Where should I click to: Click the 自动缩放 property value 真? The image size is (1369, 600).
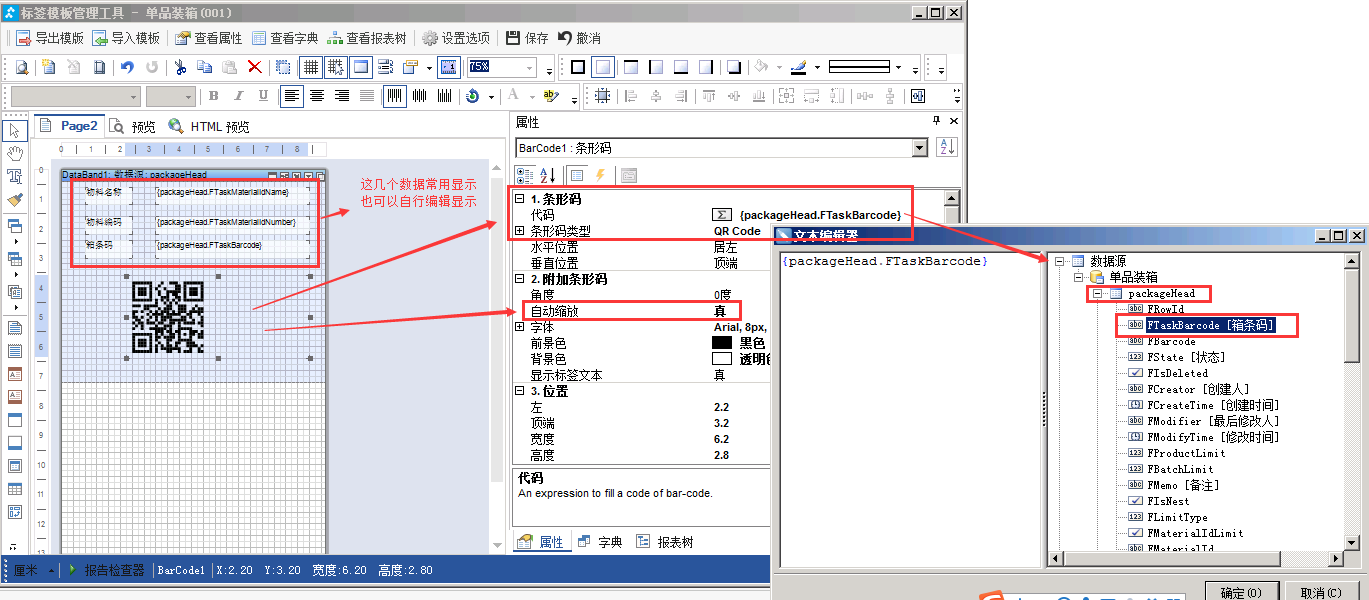pos(719,311)
